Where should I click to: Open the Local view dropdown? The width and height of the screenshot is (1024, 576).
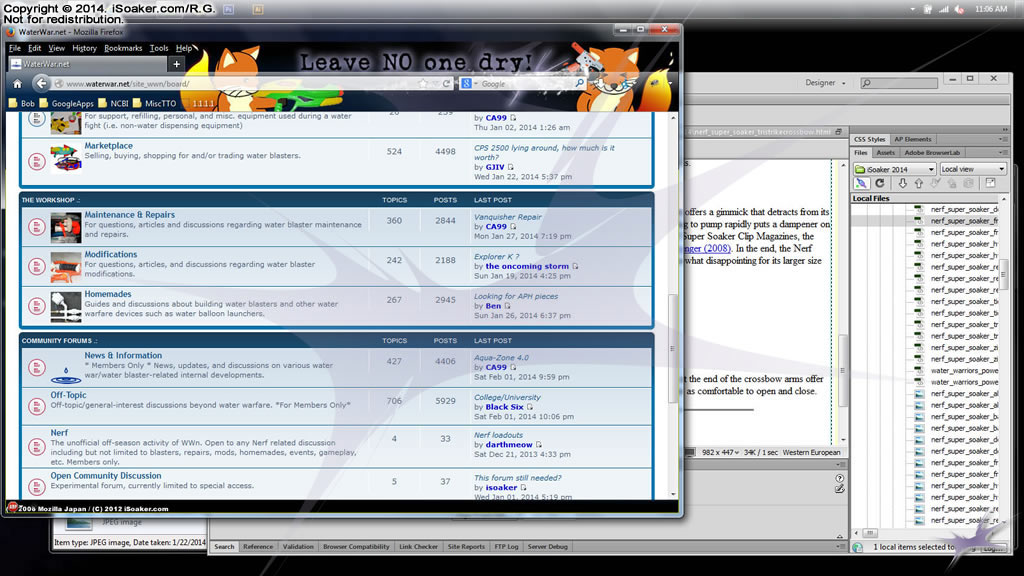[x=972, y=169]
